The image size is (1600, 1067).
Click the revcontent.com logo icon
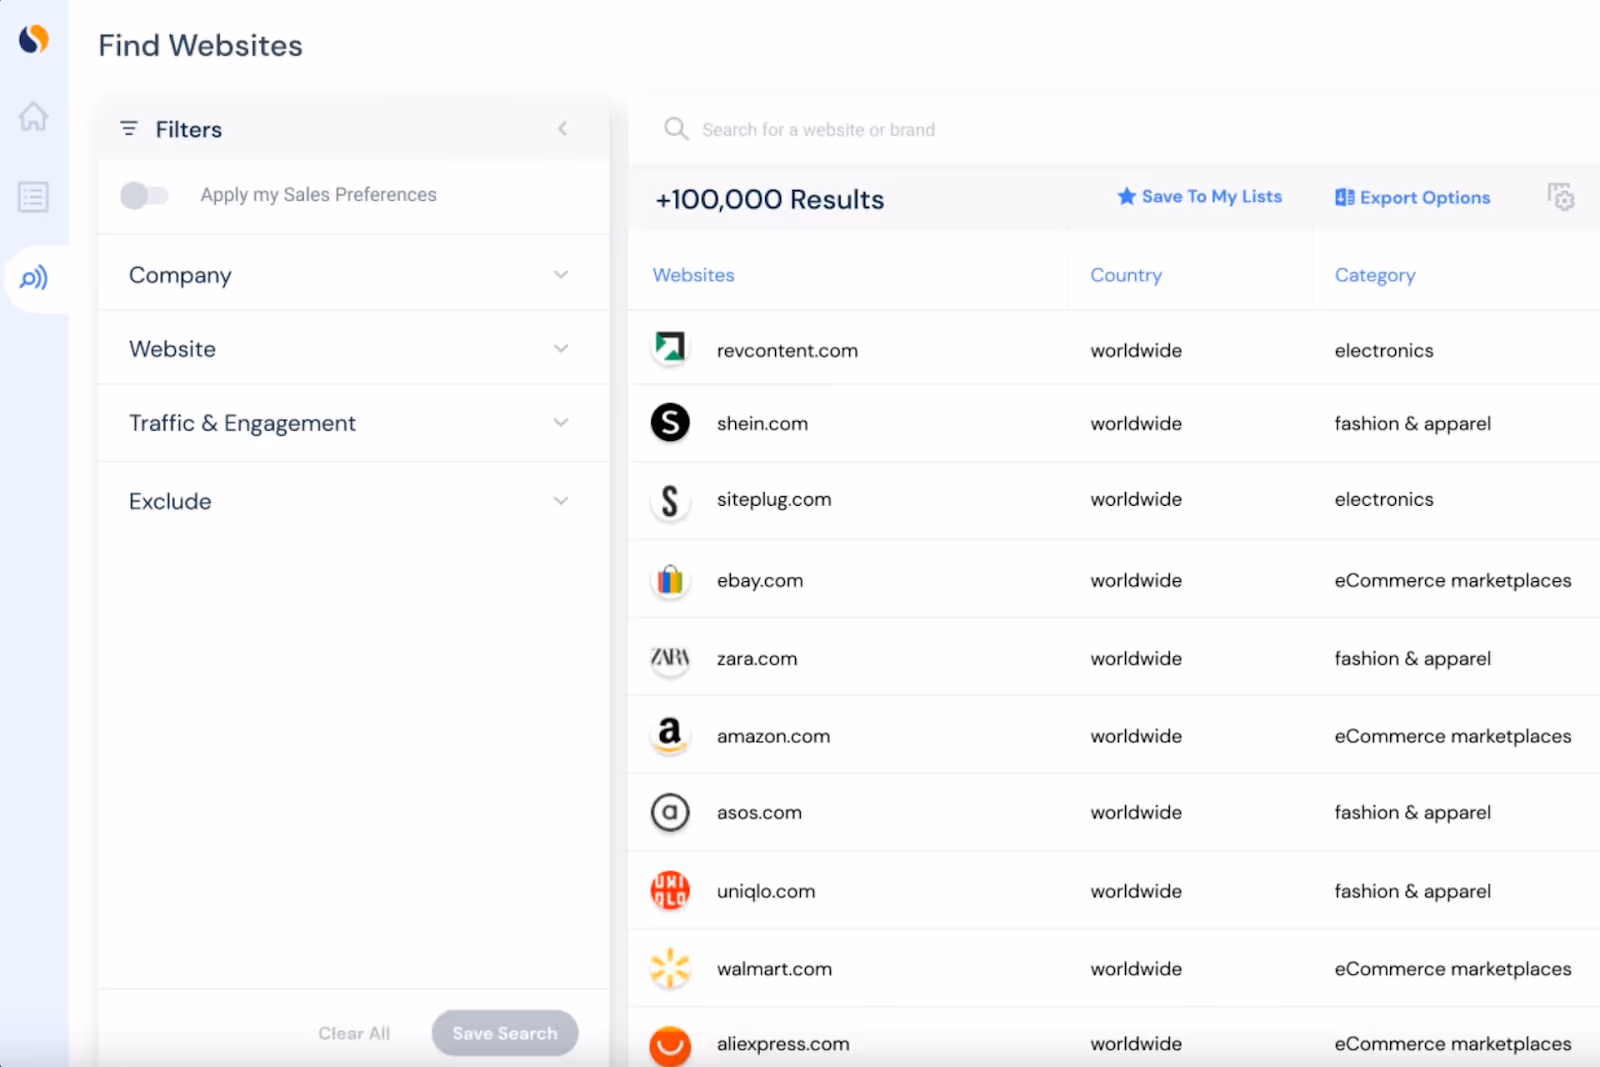pyautogui.click(x=670, y=348)
